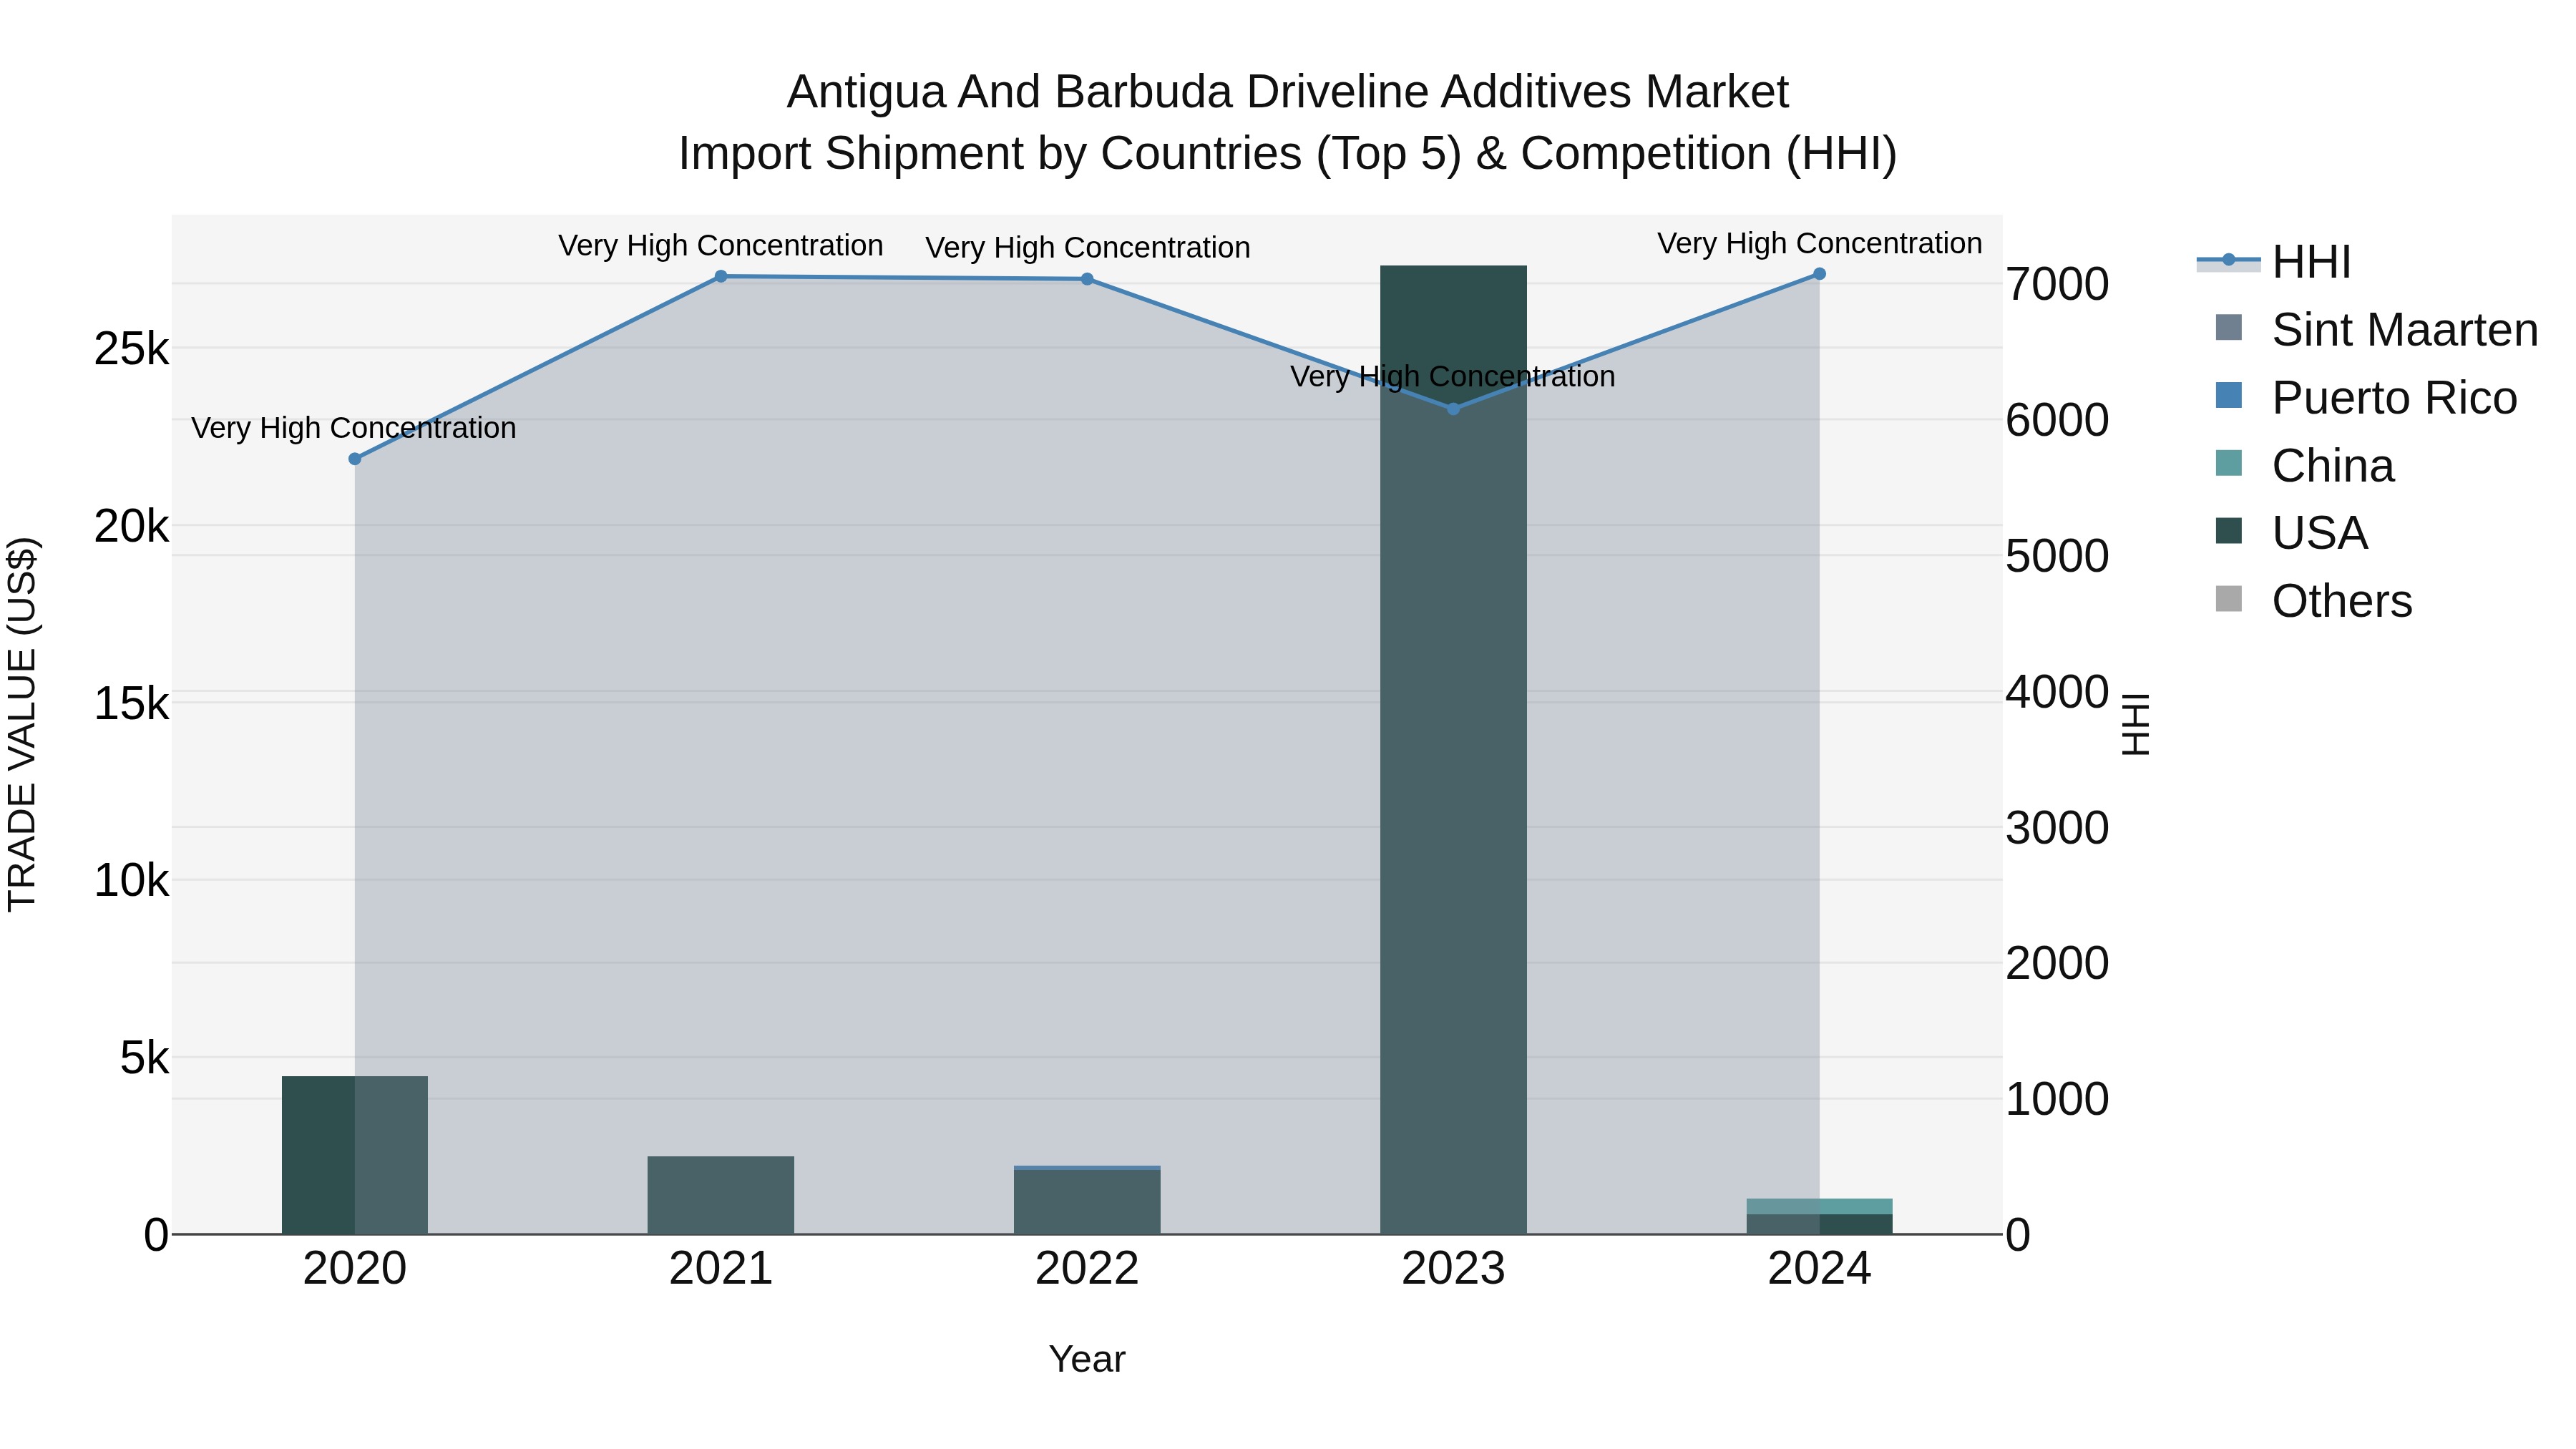Click 2021 Very High Concentration annotation
Screen dimensions: 2576x1449
tap(721, 246)
